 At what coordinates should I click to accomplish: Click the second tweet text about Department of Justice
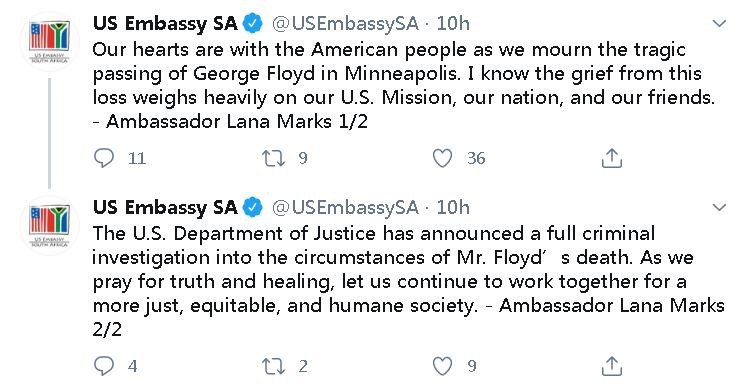pos(408,281)
